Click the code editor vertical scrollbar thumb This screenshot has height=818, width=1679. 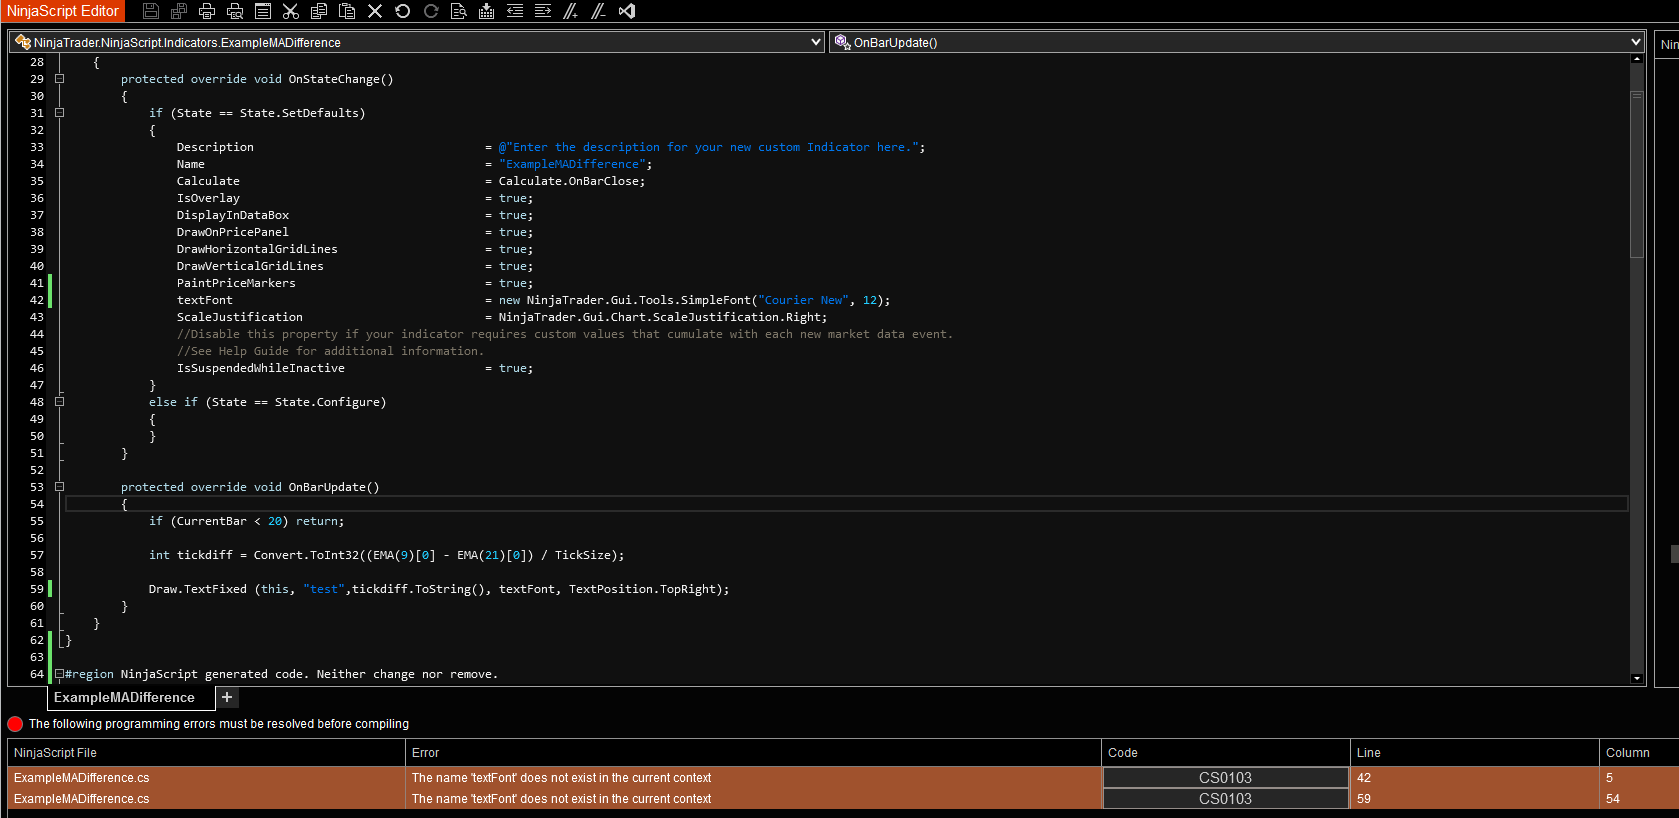pyautogui.click(x=1637, y=175)
